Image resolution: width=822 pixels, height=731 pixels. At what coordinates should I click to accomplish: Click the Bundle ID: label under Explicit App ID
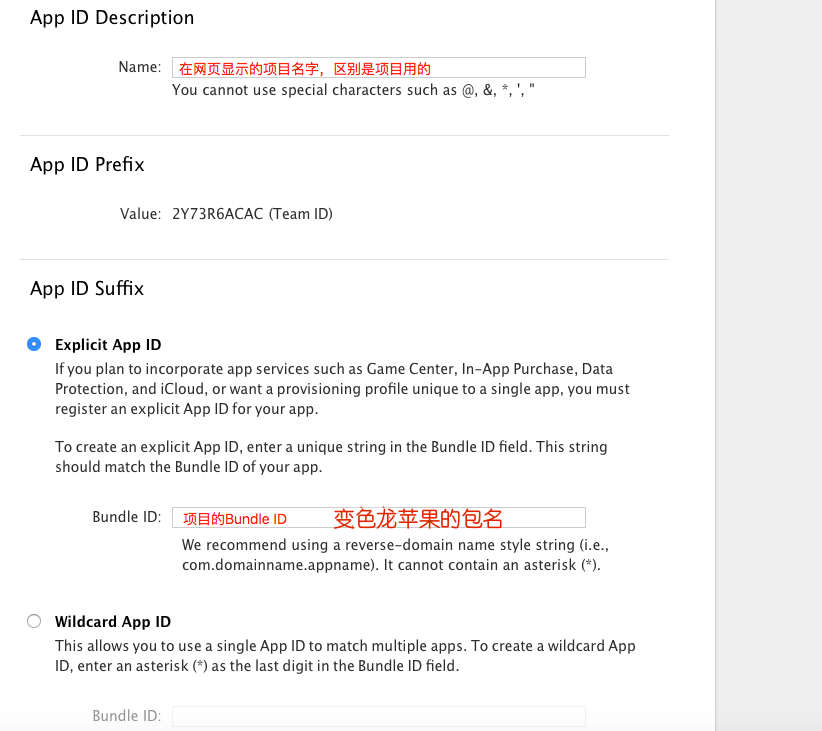pyautogui.click(x=127, y=517)
